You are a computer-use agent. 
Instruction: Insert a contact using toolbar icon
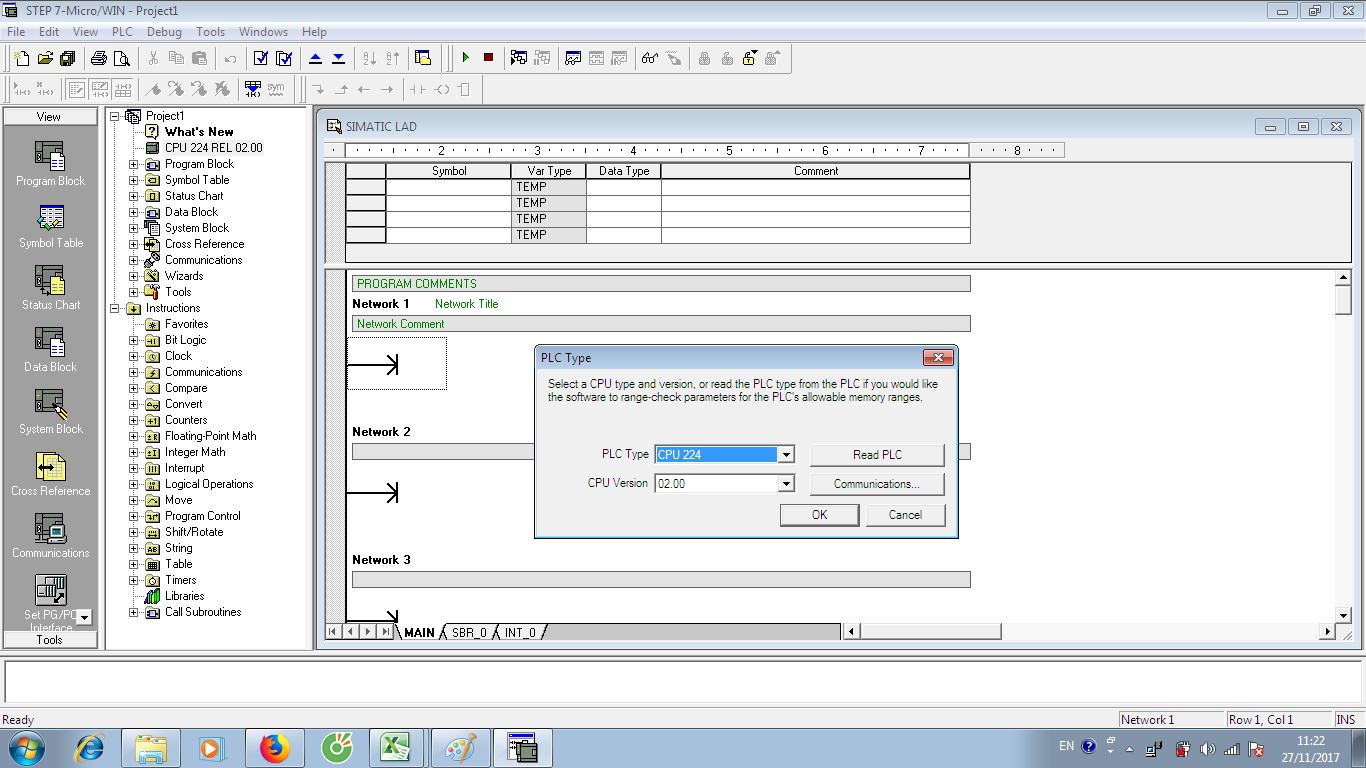pos(417,89)
